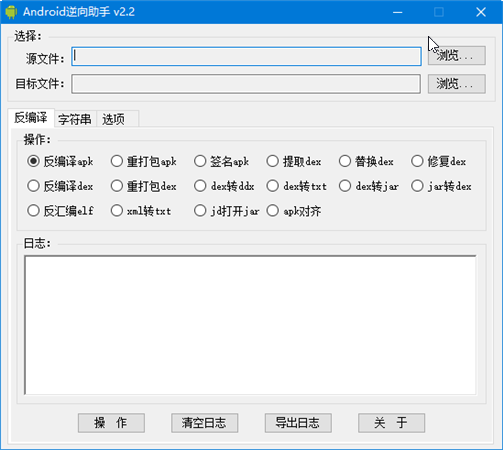The image size is (503, 450).
Task: Browse for the 目标文件 target file
Action: click(456, 84)
